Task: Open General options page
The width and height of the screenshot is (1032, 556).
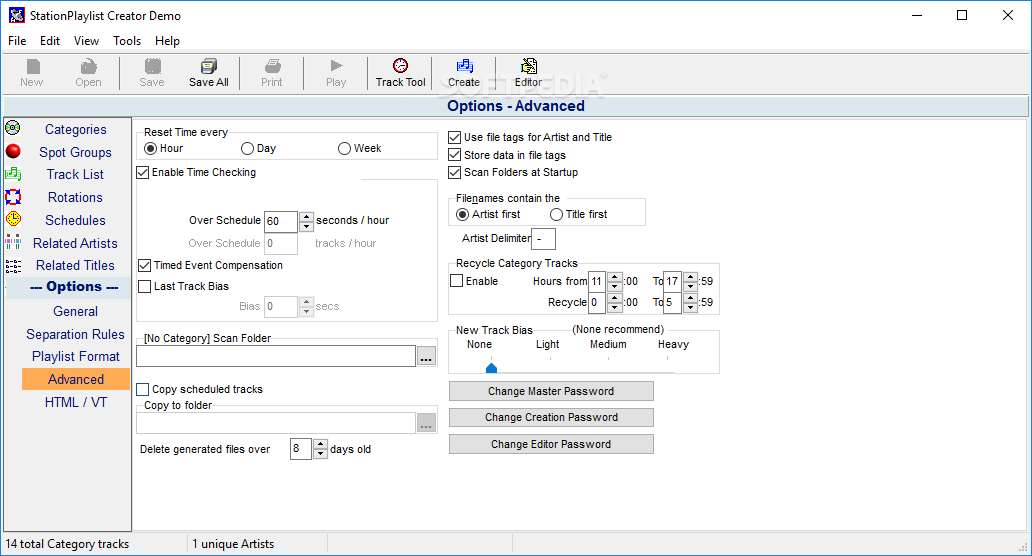Action: click(x=76, y=311)
